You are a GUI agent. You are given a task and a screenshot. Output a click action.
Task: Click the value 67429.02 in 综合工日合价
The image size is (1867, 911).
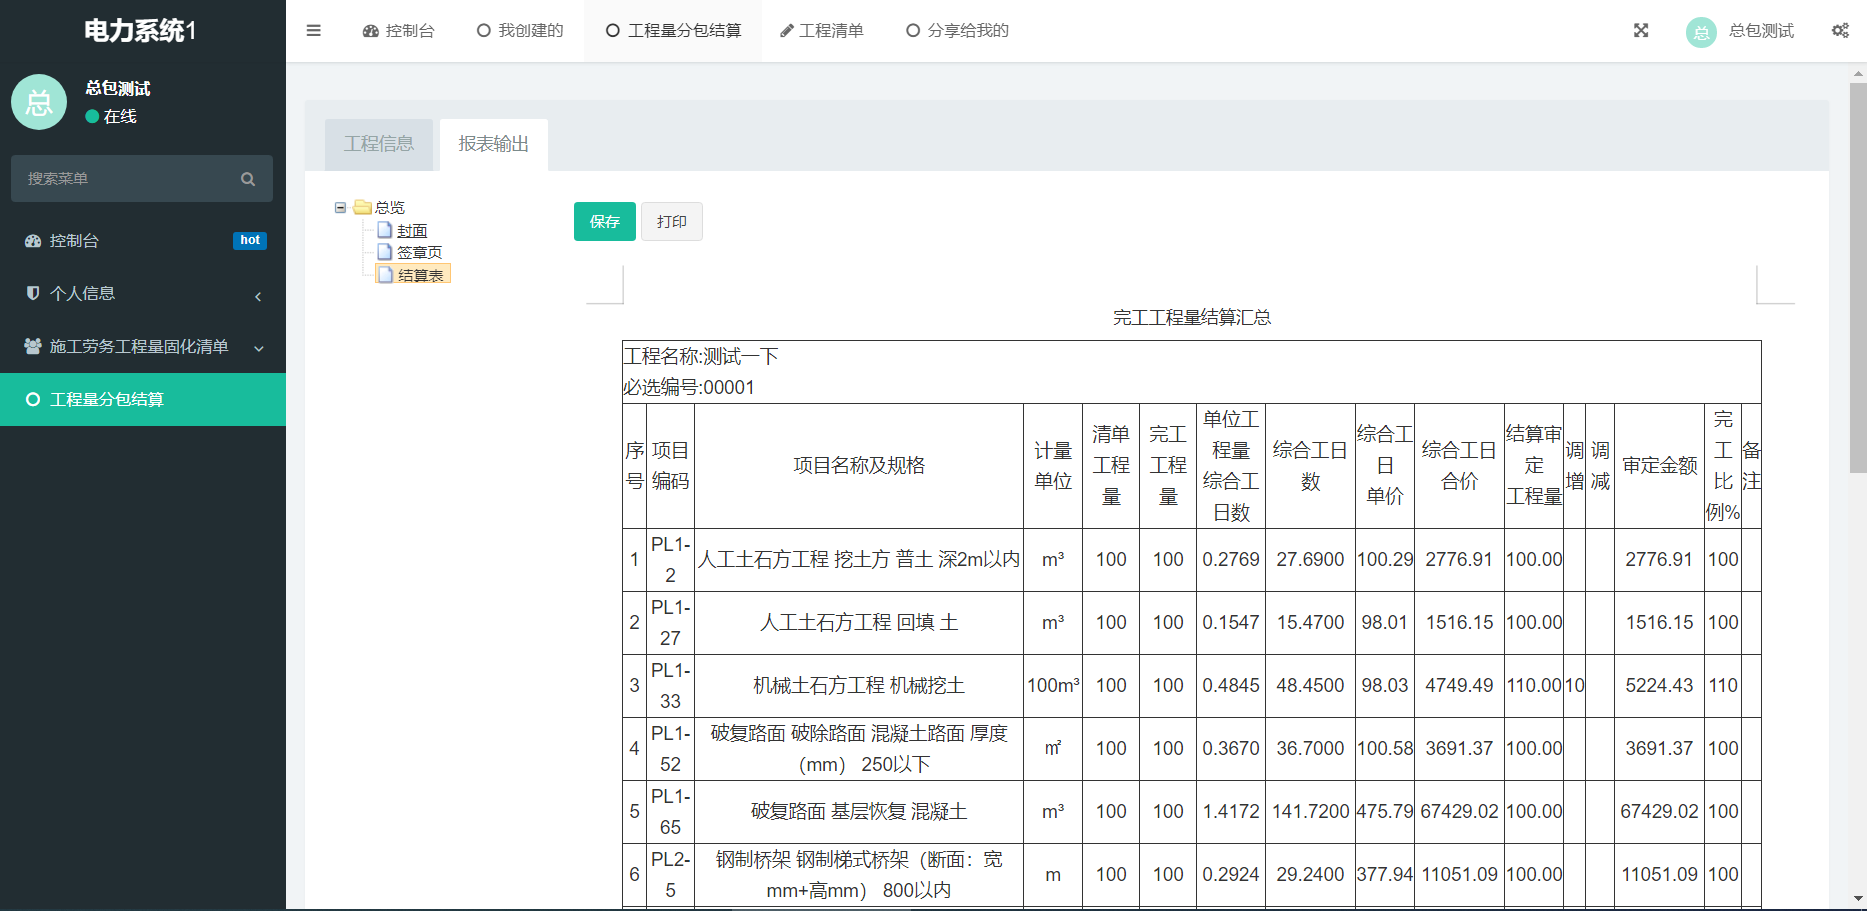click(1459, 812)
